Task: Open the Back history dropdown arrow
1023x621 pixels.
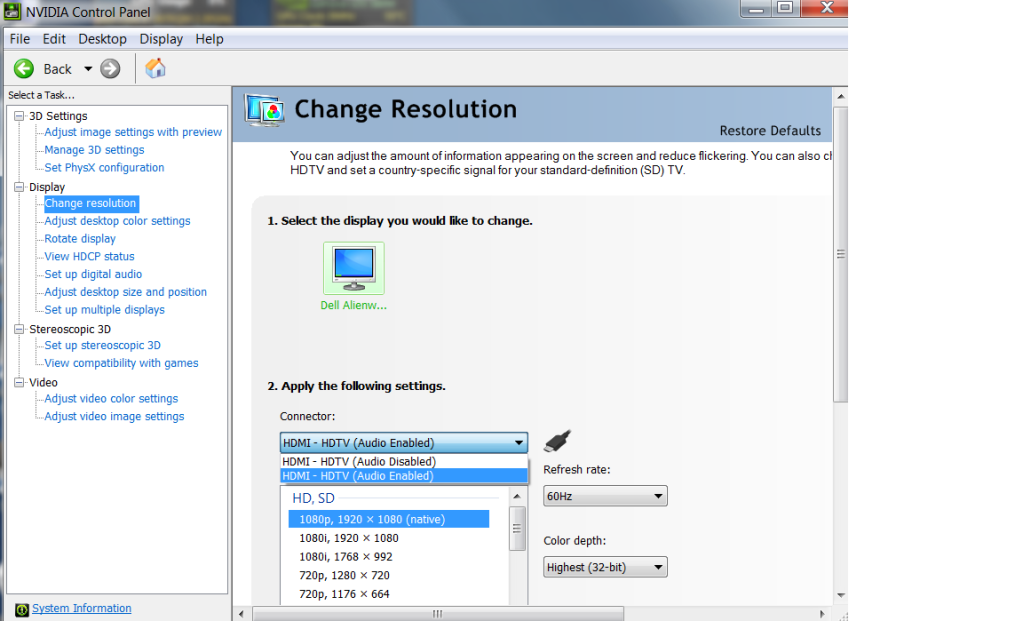Action: coord(88,68)
